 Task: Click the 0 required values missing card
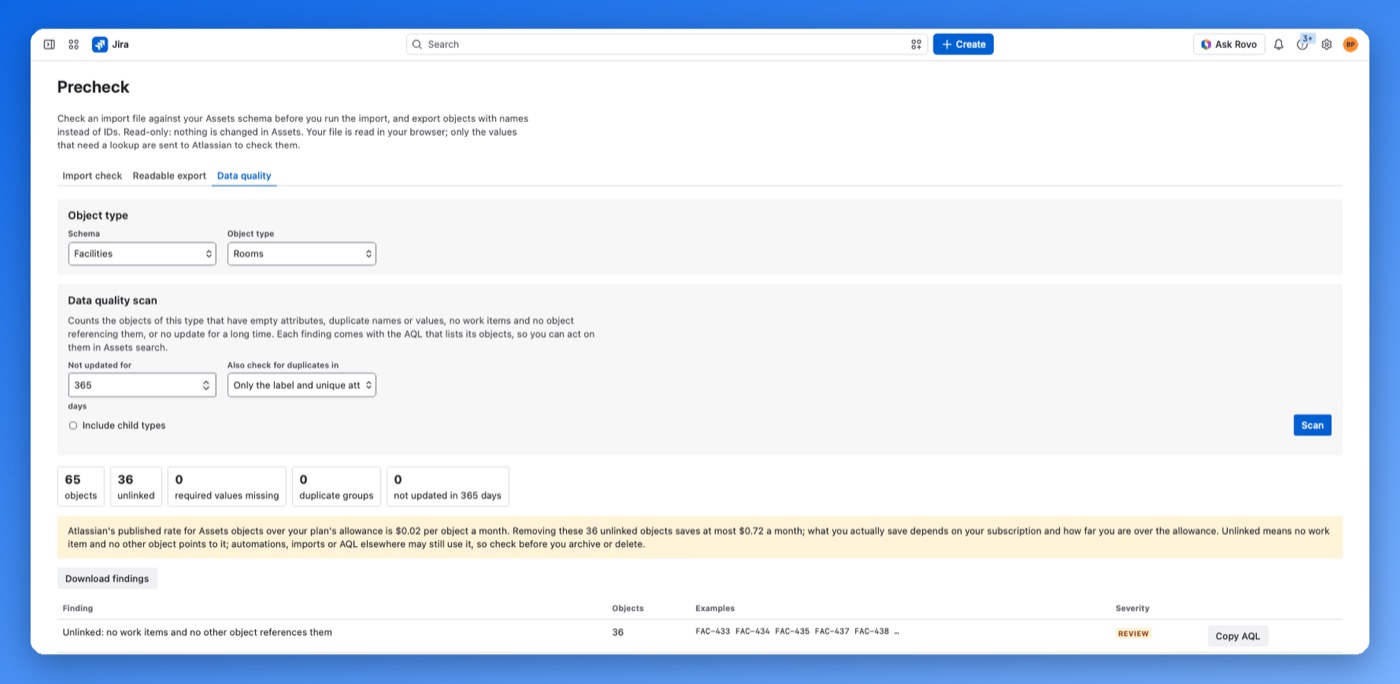tap(227, 486)
